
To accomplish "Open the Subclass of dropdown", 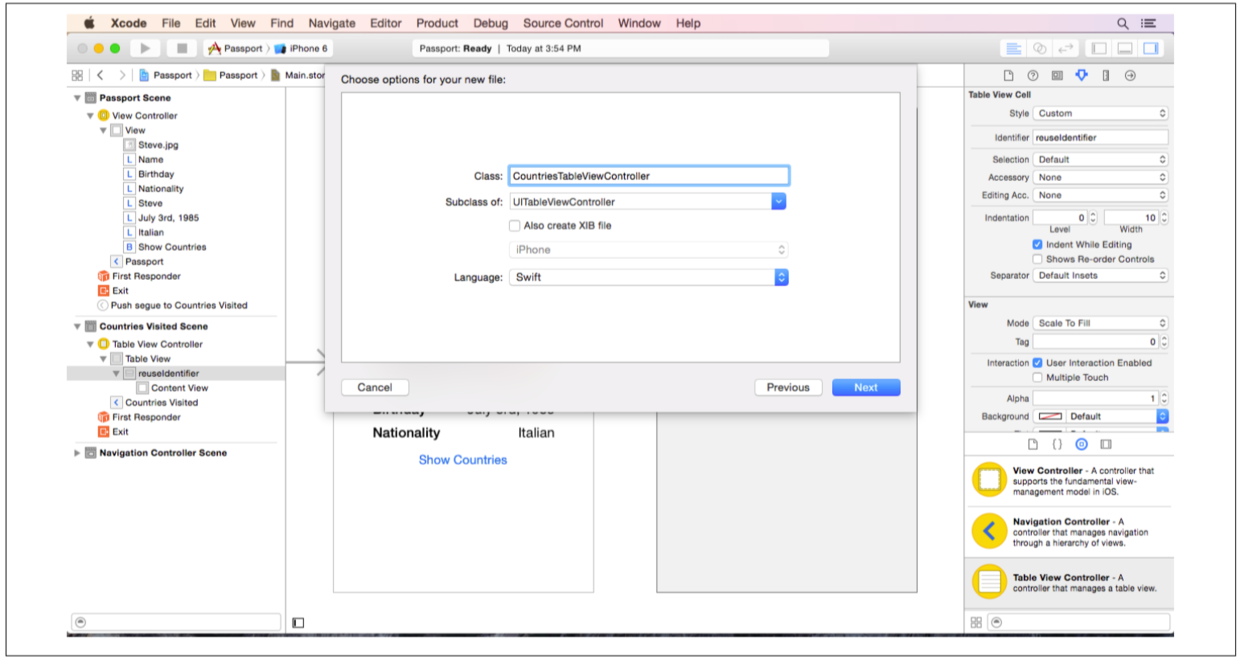I will tap(779, 202).
